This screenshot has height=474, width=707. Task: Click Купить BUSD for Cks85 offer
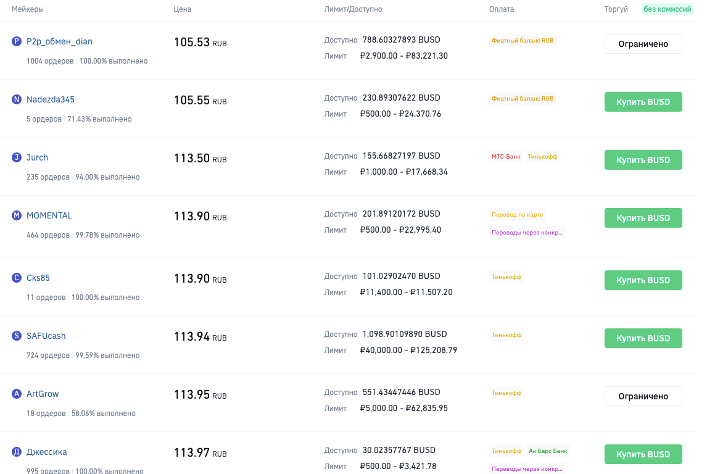tap(643, 280)
